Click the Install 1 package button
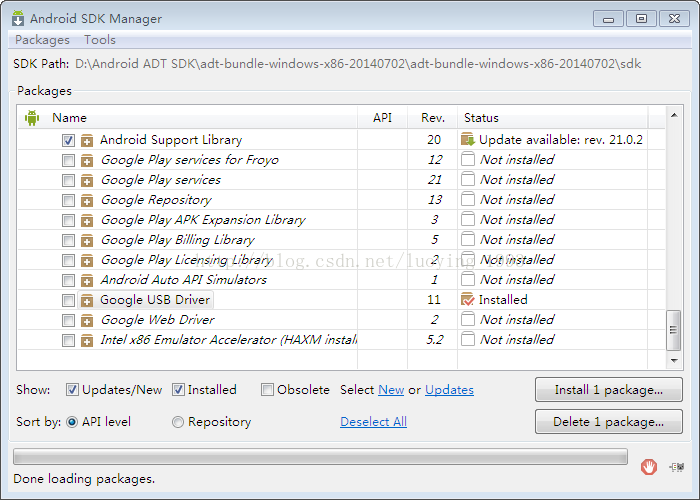Screen dimensions: 700x500 (608, 390)
